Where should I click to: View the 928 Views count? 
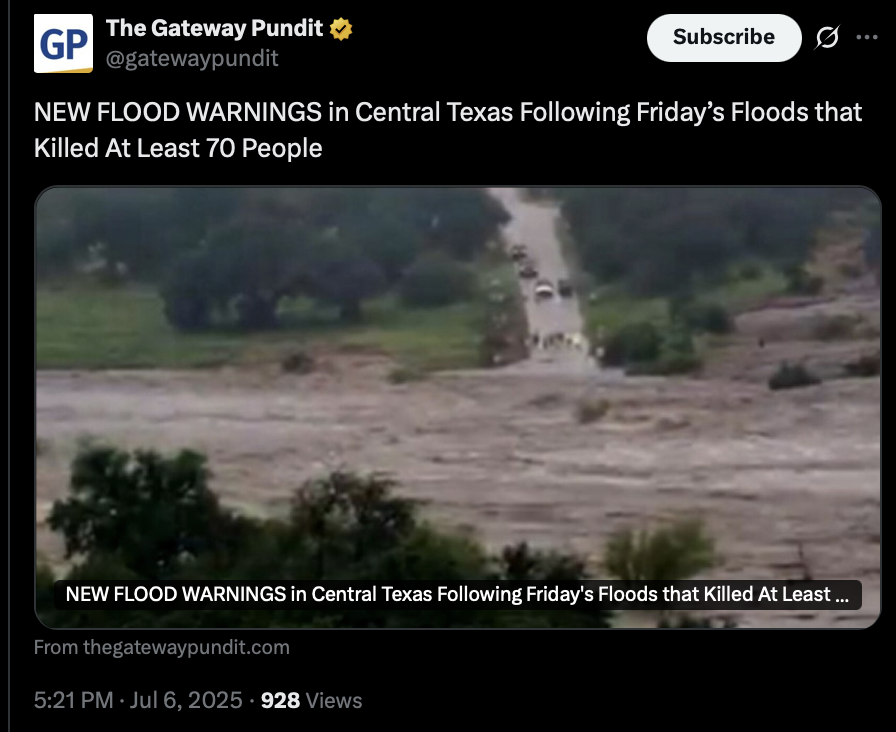pyautogui.click(x=311, y=700)
